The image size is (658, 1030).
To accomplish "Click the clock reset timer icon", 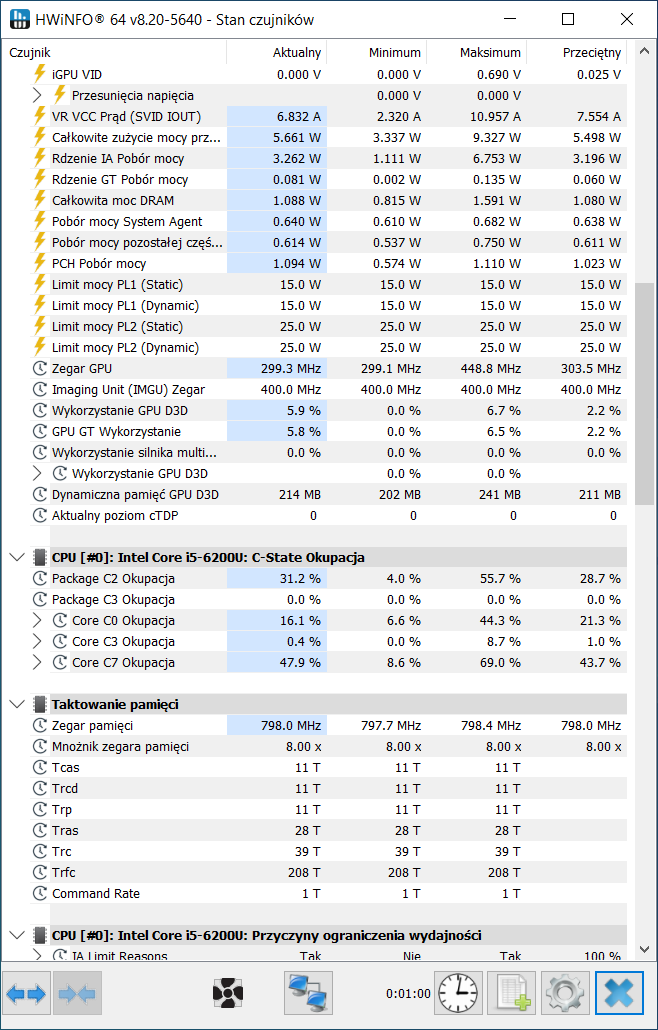I will tap(458, 994).
